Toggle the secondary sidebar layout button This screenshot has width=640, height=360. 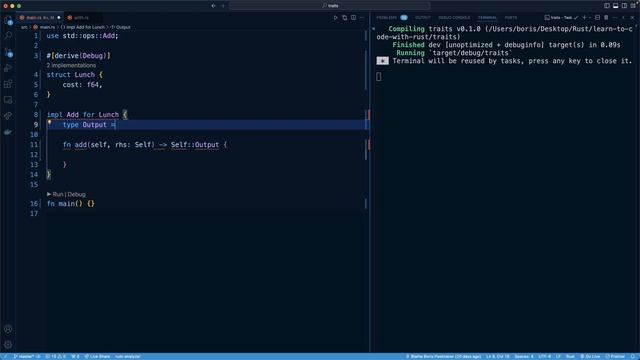click(624, 6)
